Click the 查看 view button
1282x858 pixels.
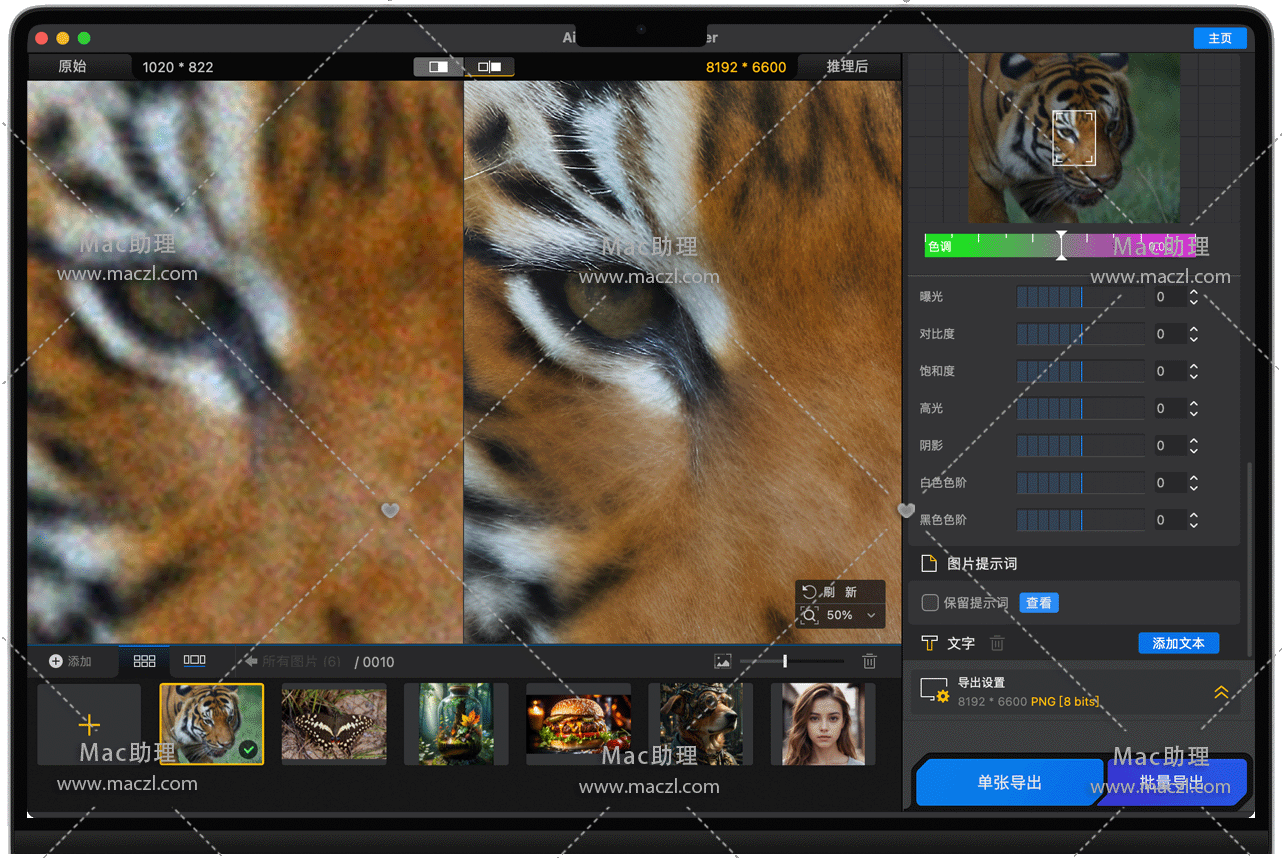(1039, 603)
